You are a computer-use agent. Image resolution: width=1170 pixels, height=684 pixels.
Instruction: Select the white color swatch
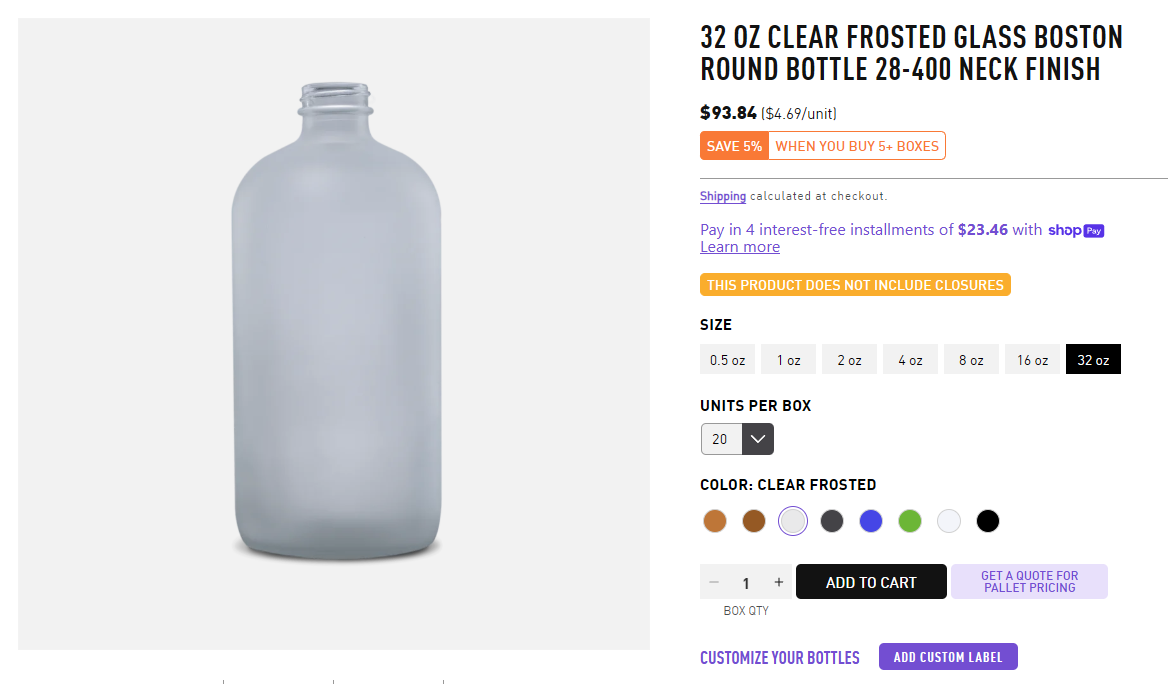coord(949,521)
